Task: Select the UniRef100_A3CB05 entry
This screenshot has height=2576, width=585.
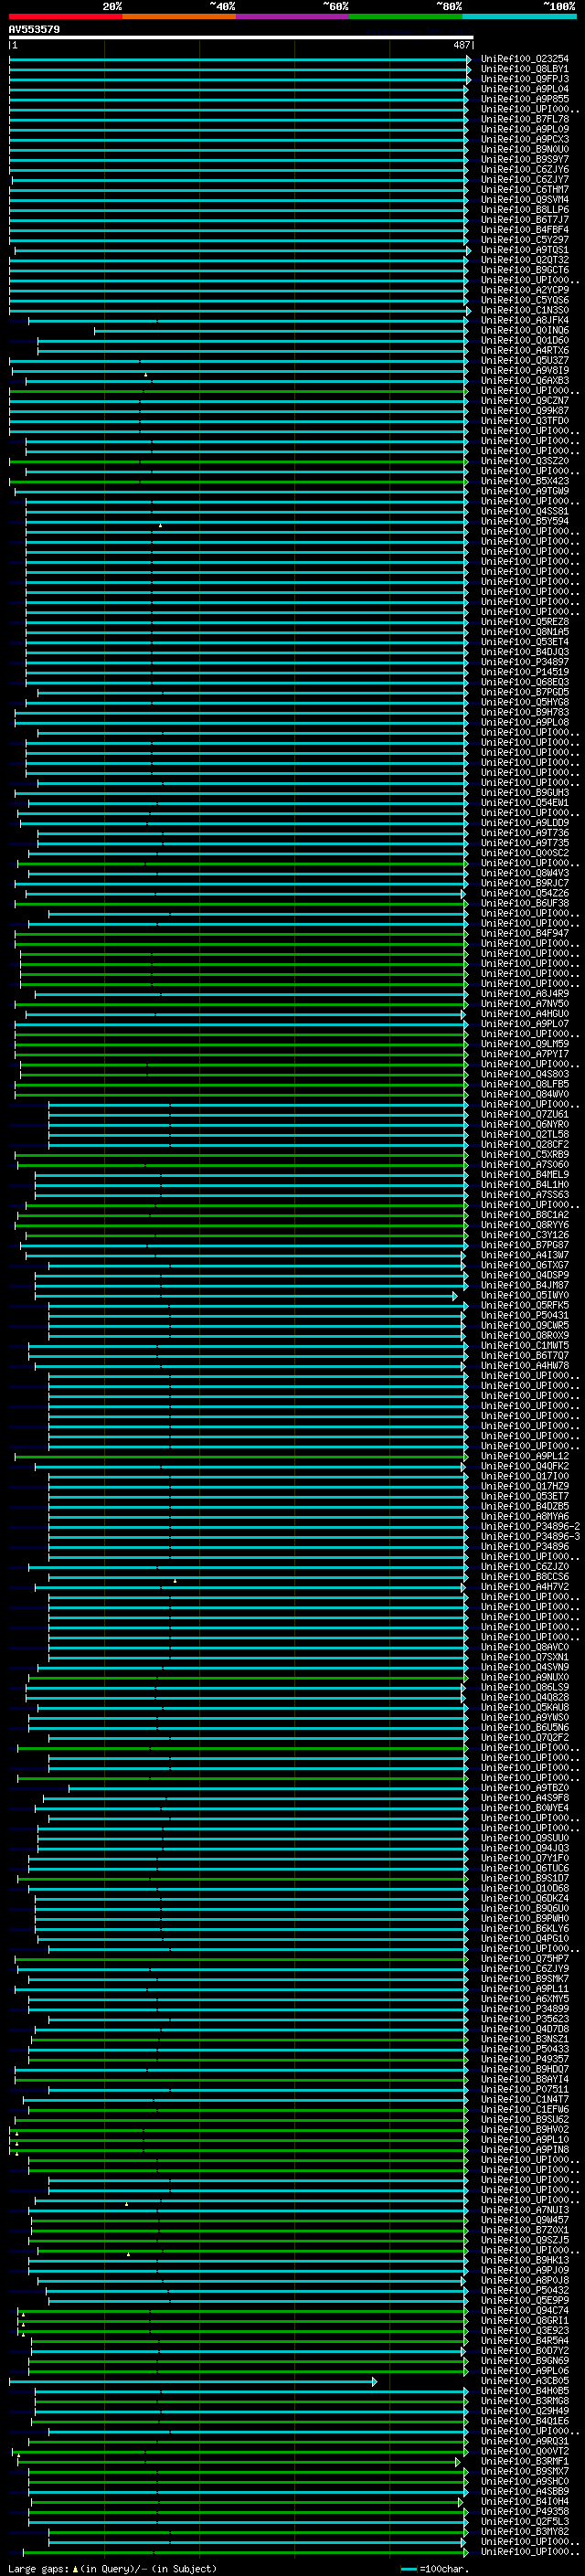Action: 524,2381
